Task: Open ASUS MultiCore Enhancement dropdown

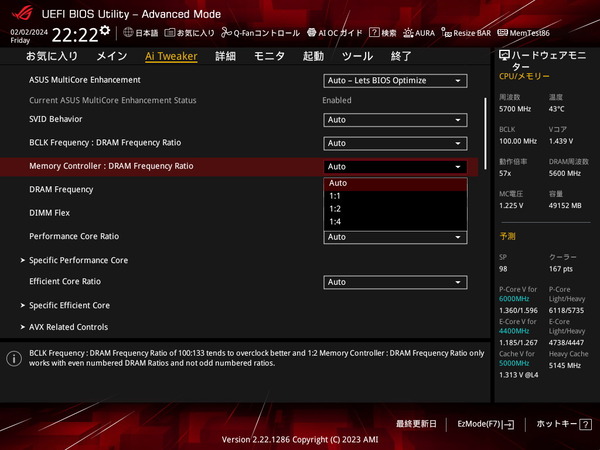Action: click(x=395, y=80)
